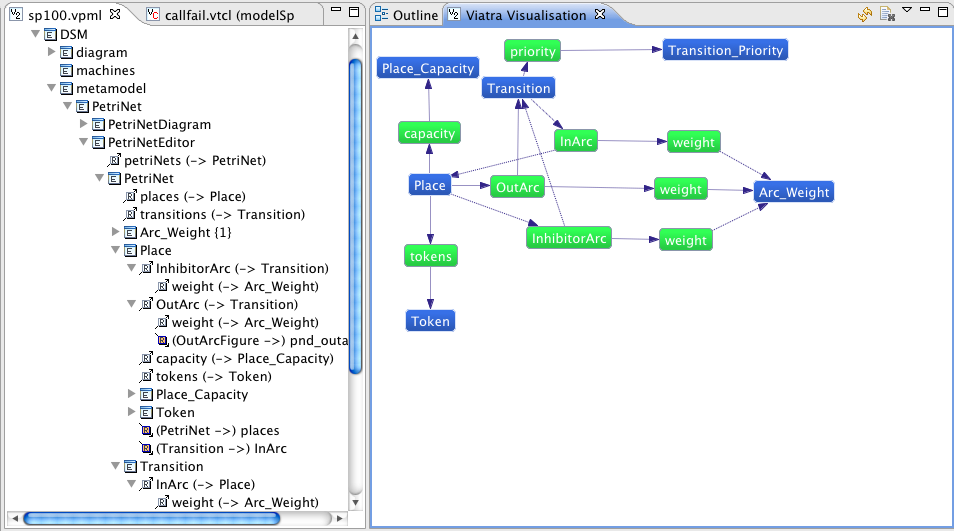Close the Viatra Visualisation tab
Screen dimensions: 954x531
pos(600,13)
